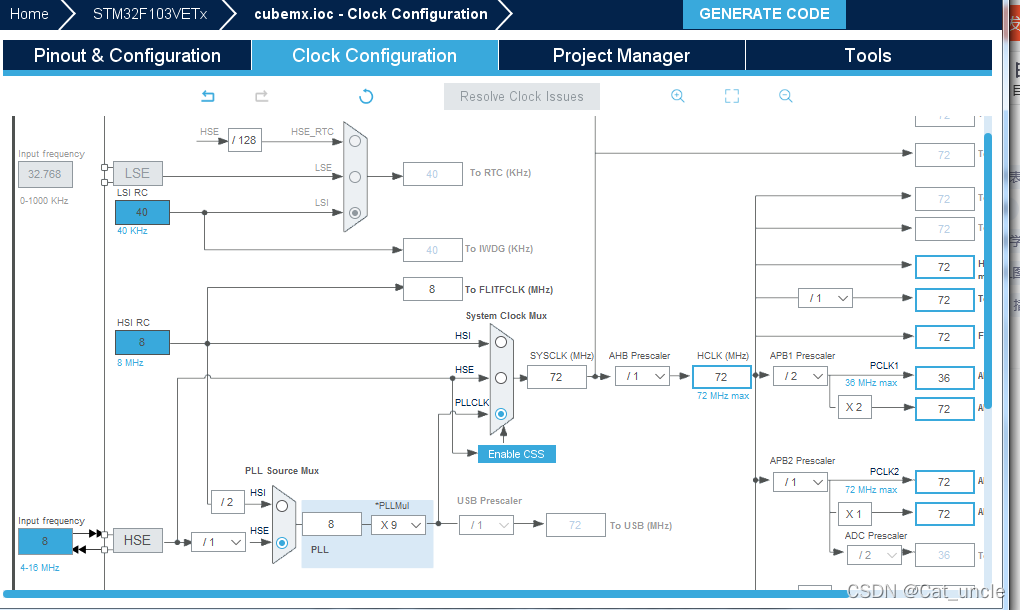Select PLLCLK in System Clock Mux
The image size is (1020, 610).
[x=501, y=414]
